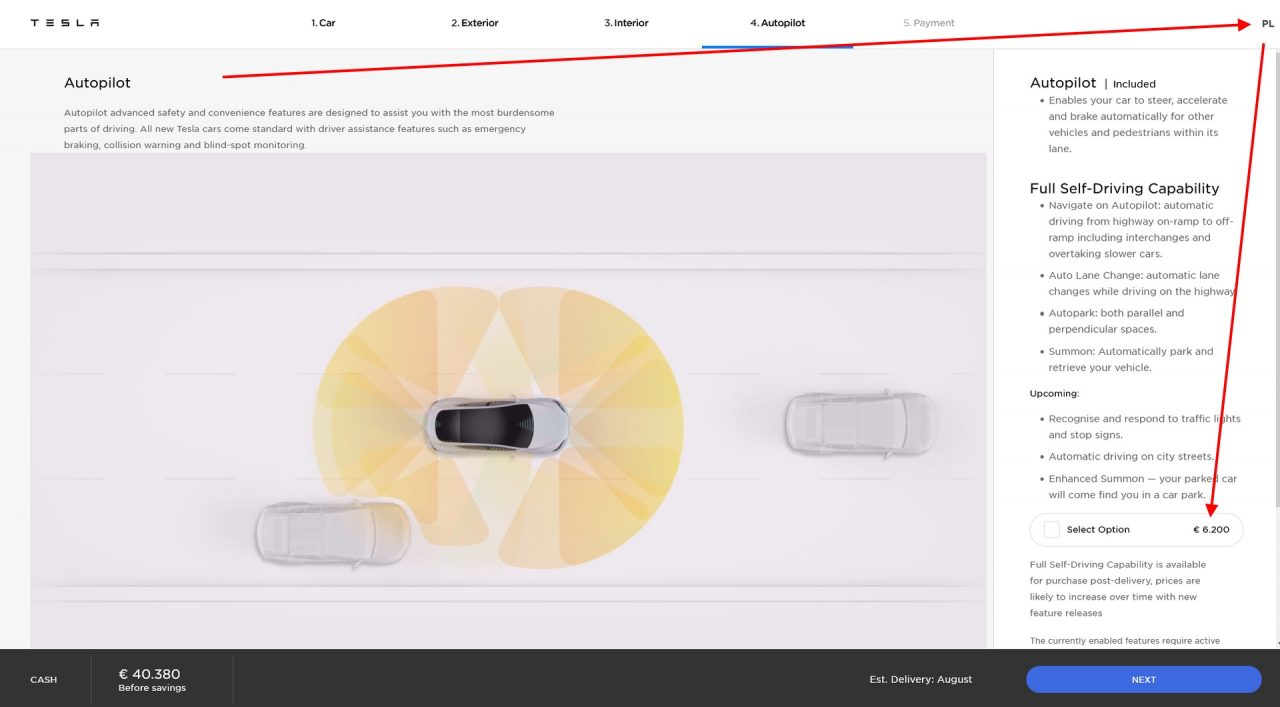Open the 2. Exterior step

(x=474, y=23)
